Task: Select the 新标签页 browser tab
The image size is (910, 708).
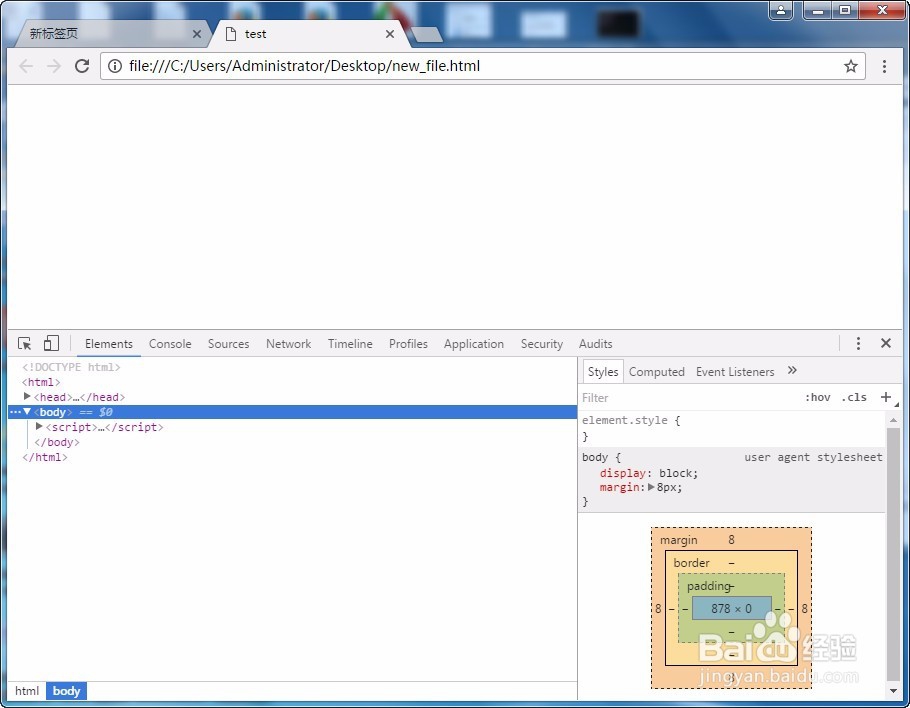Action: click(x=111, y=34)
